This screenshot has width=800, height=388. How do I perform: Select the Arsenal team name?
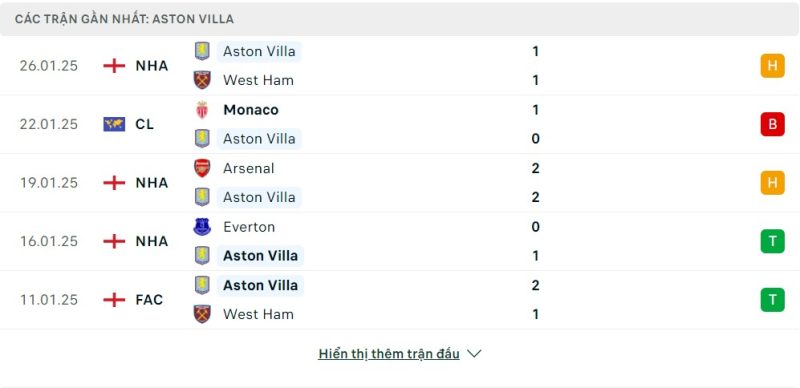248,168
